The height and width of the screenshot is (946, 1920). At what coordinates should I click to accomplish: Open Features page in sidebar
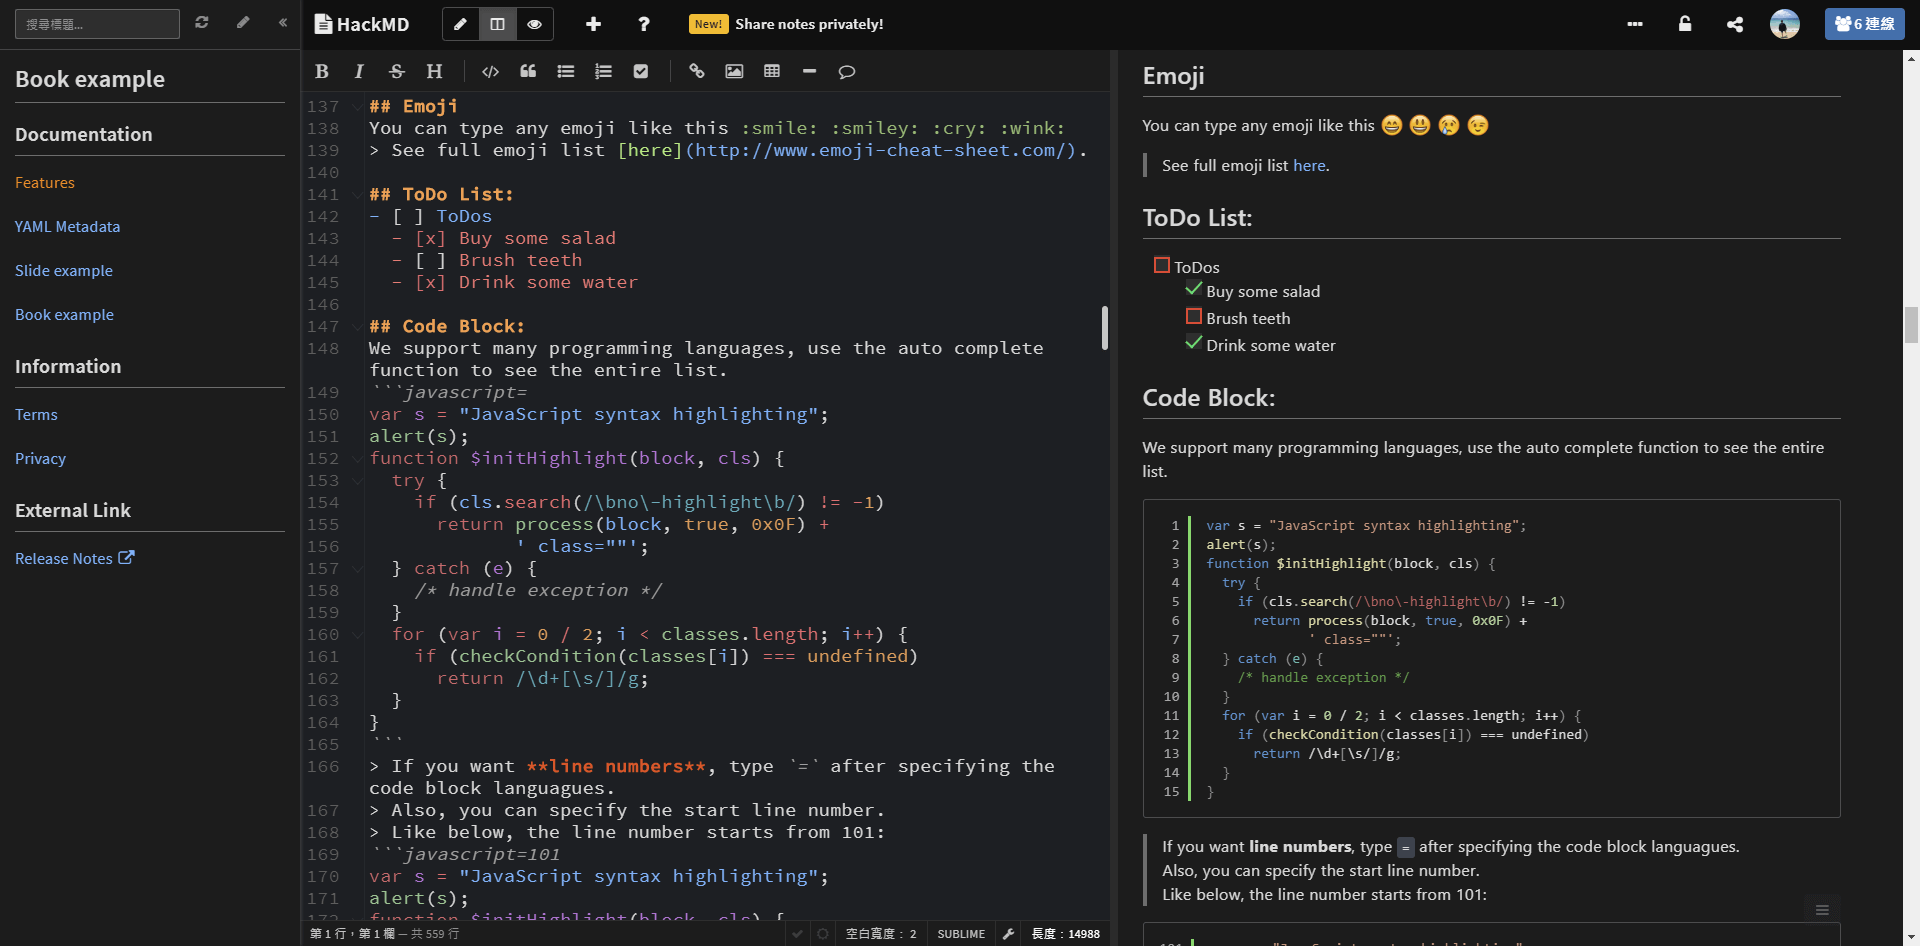(45, 183)
